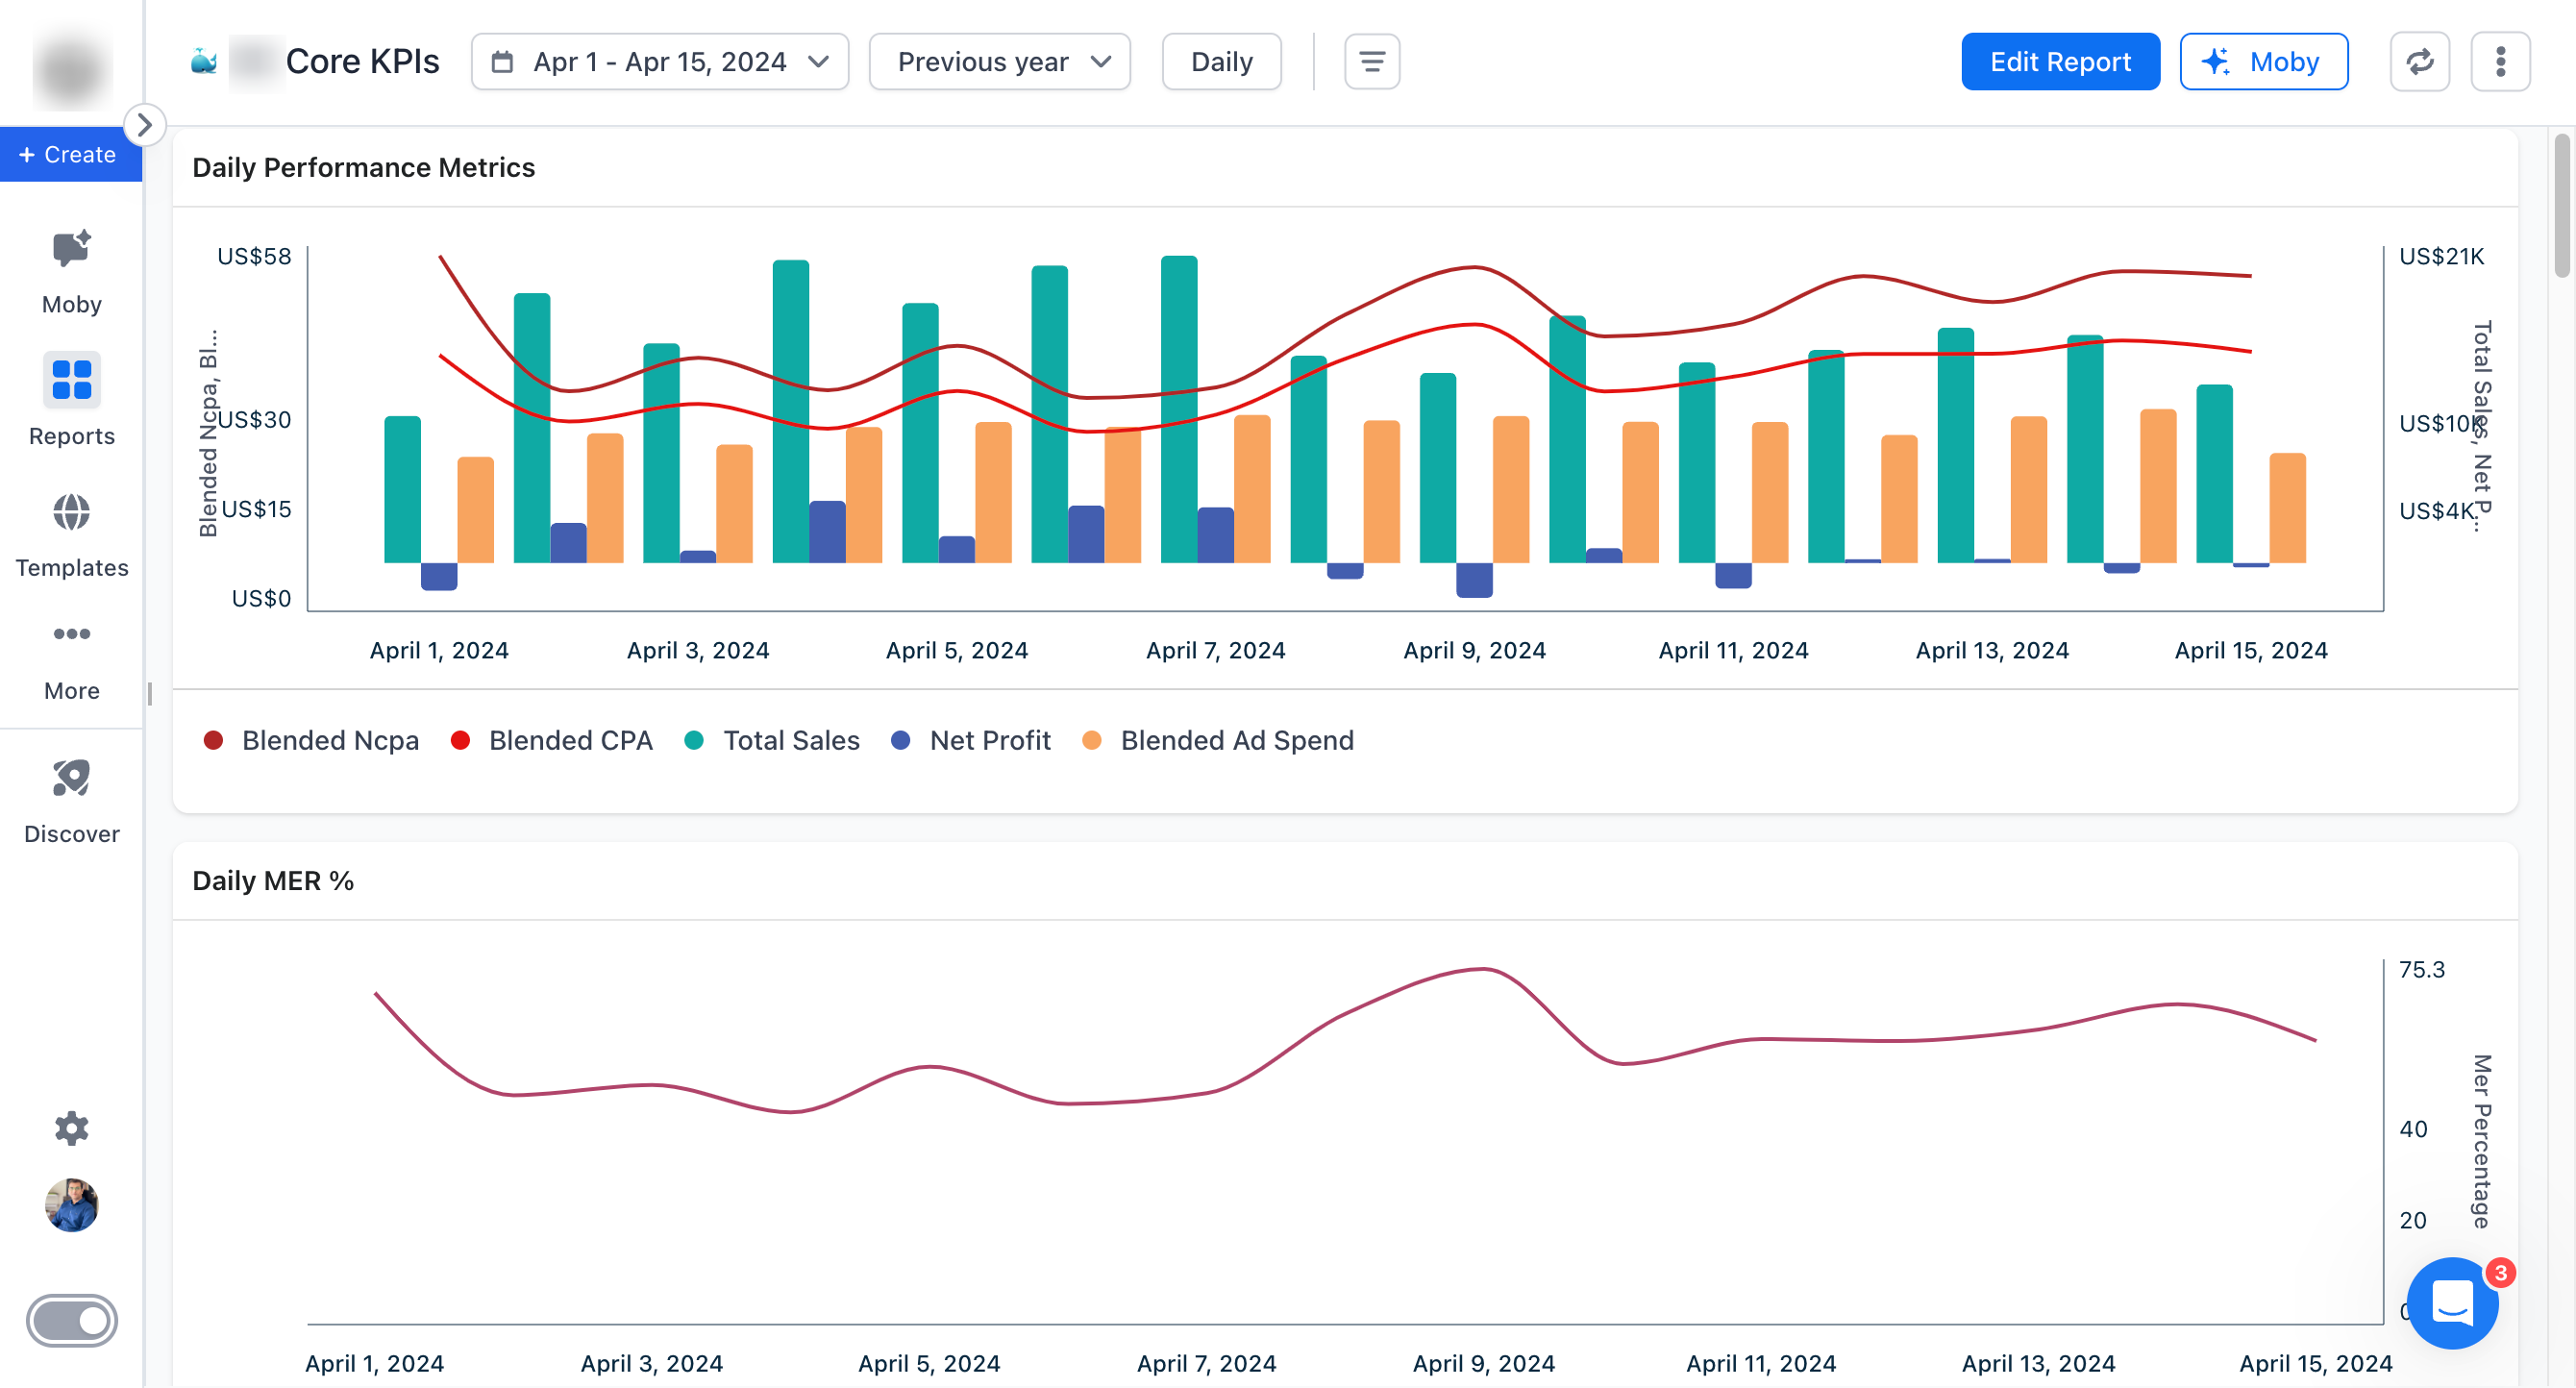Image resolution: width=2576 pixels, height=1388 pixels.
Task: Open the Discover rocket icon
Action: (x=71, y=779)
